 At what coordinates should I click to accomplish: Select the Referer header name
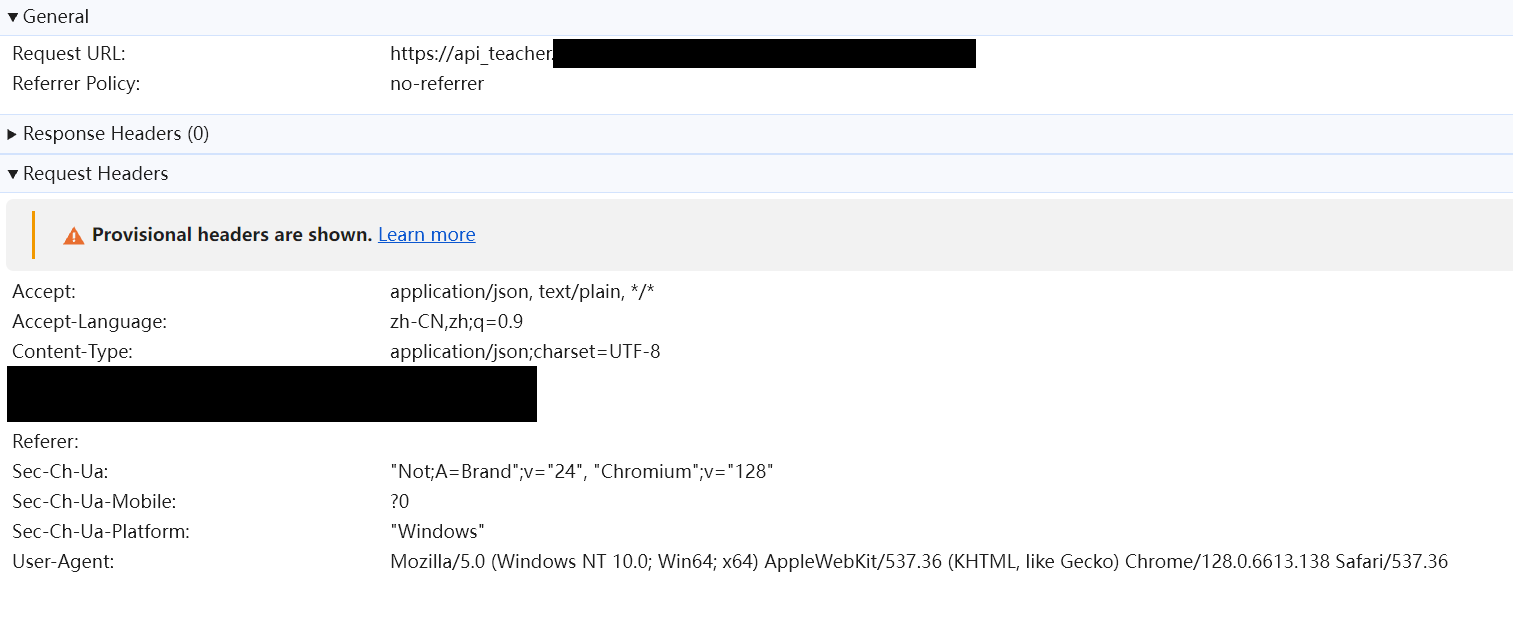(x=45, y=442)
